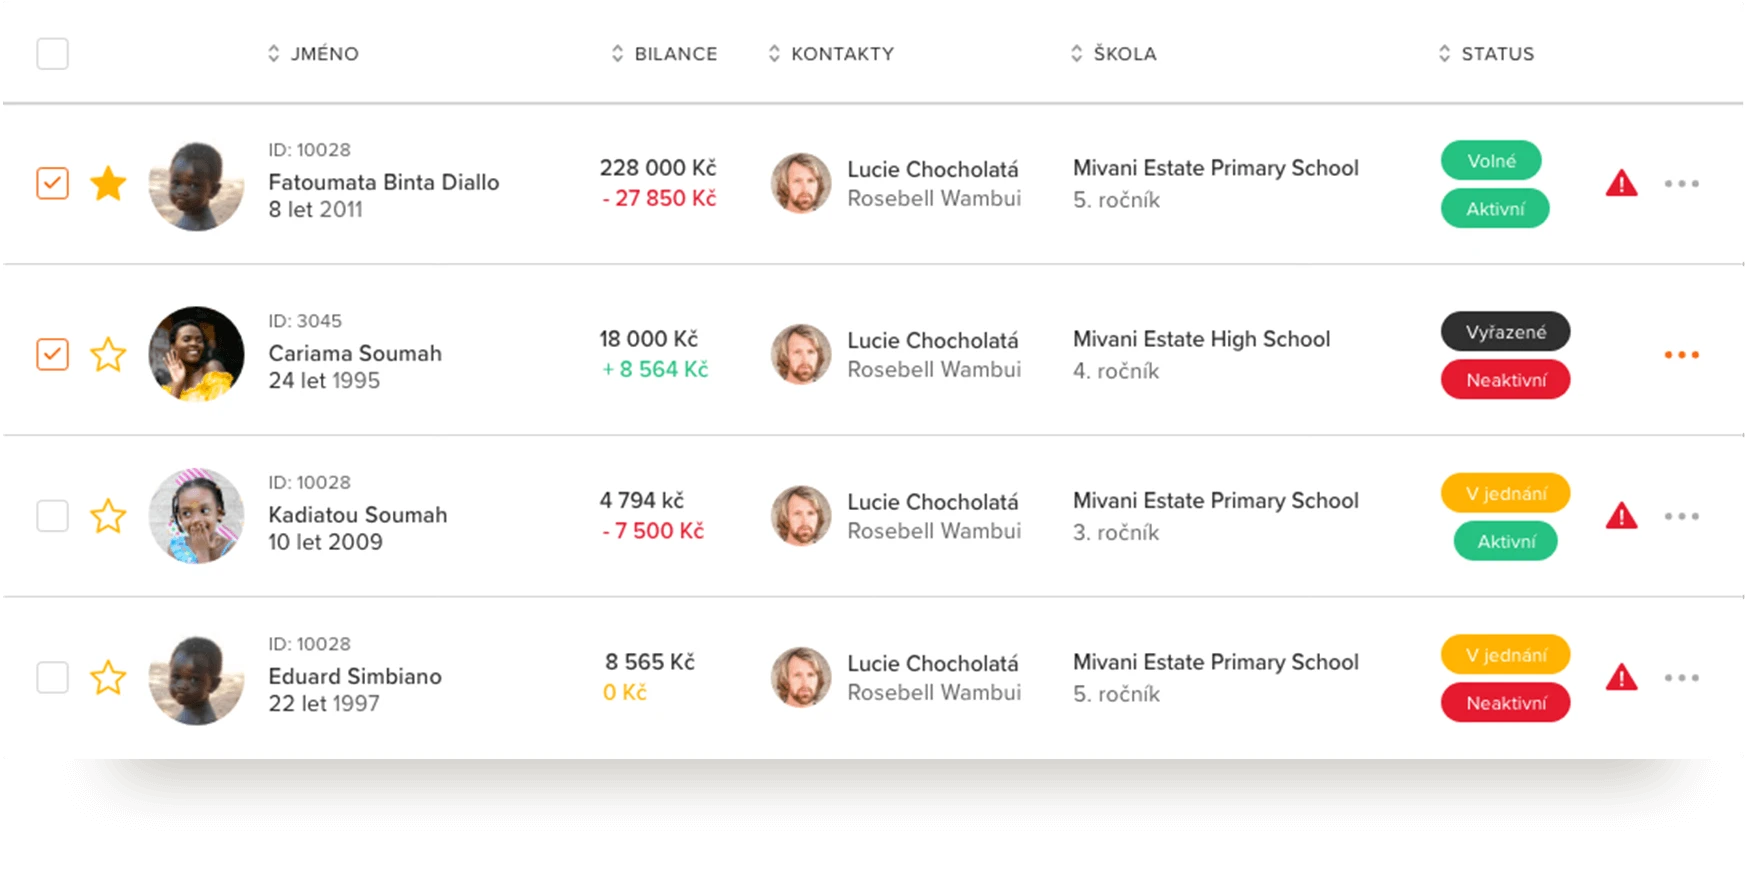Image resolution: width=1748 pixels, height=874 pixels.
Task: Mark Eduard Simbiano with the star icon
Action: click(108, 678)
